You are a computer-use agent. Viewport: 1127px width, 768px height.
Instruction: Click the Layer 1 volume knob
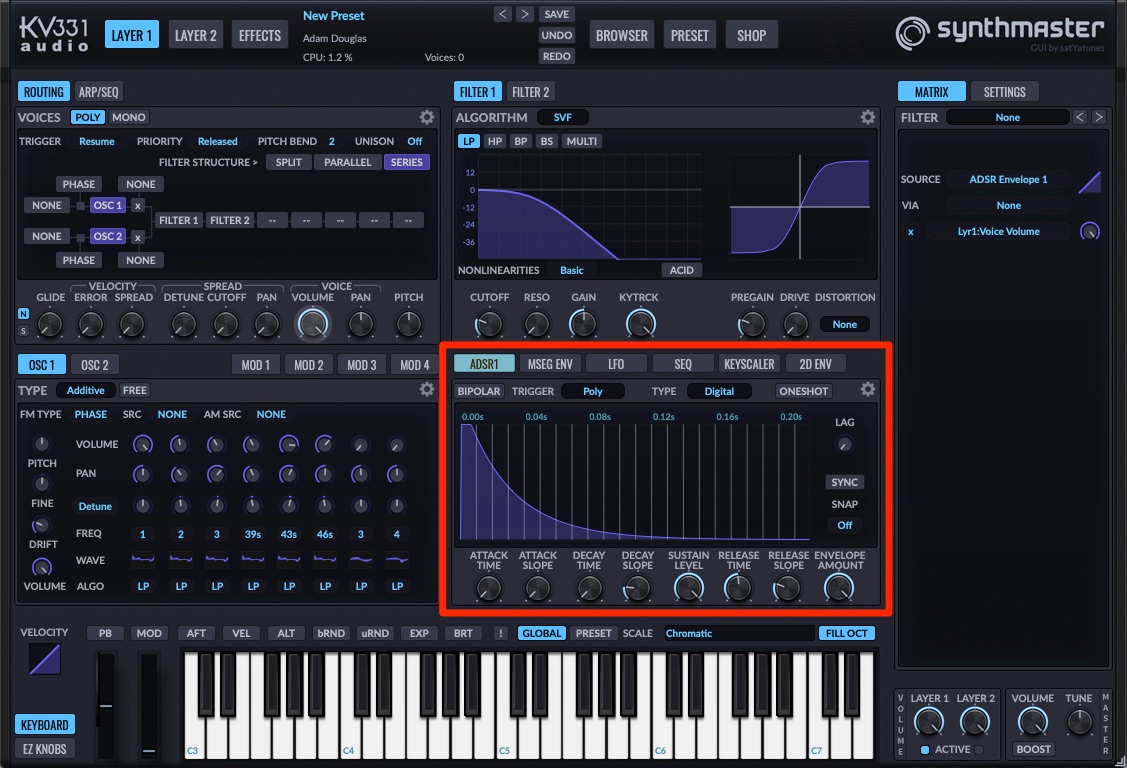pos(929,722)
